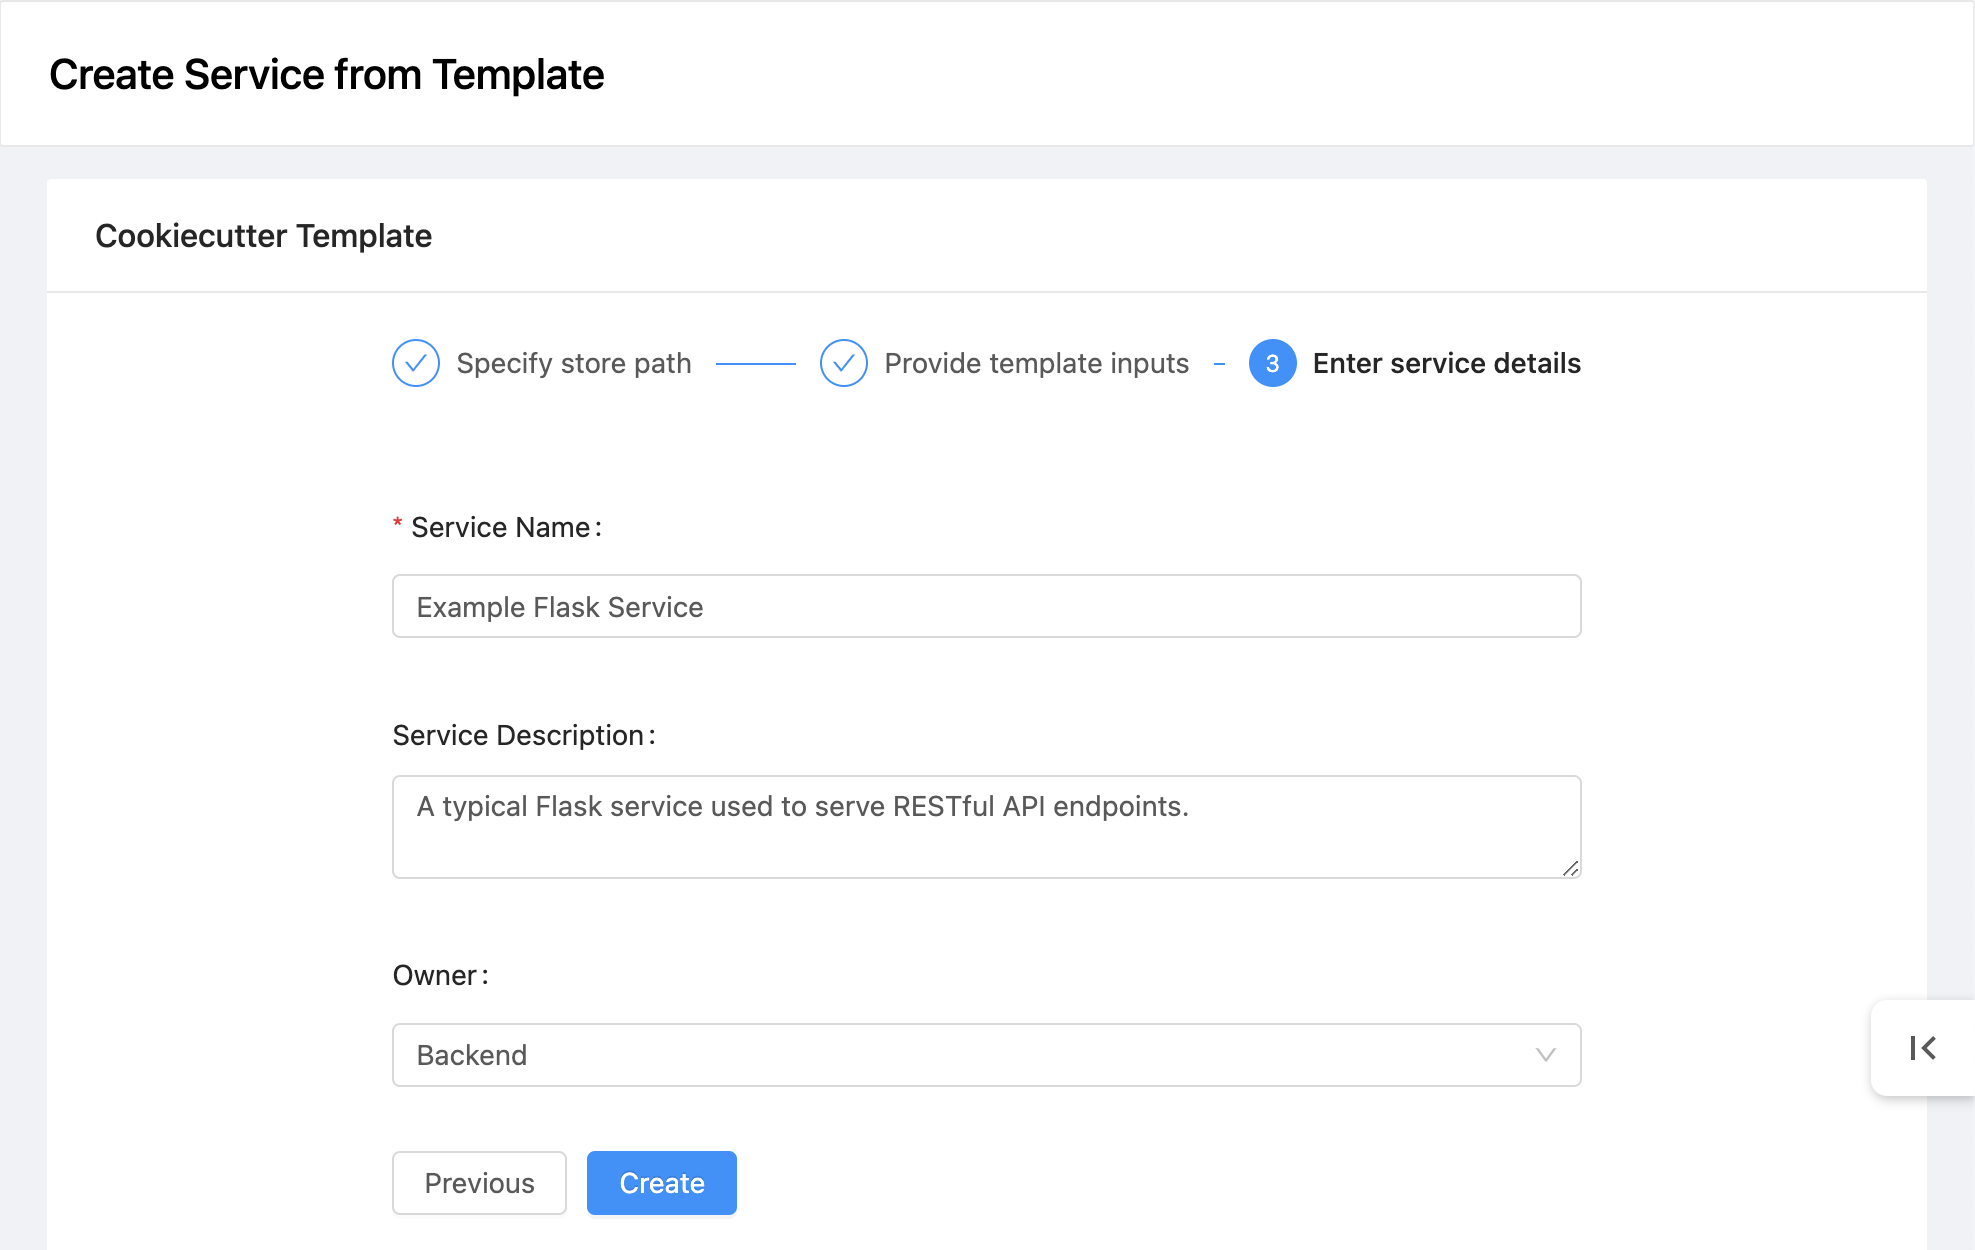The width and height of the screenshot is (1975, 1250).
Task: Check the required Service Name field
Action: (x=986, y=606)
